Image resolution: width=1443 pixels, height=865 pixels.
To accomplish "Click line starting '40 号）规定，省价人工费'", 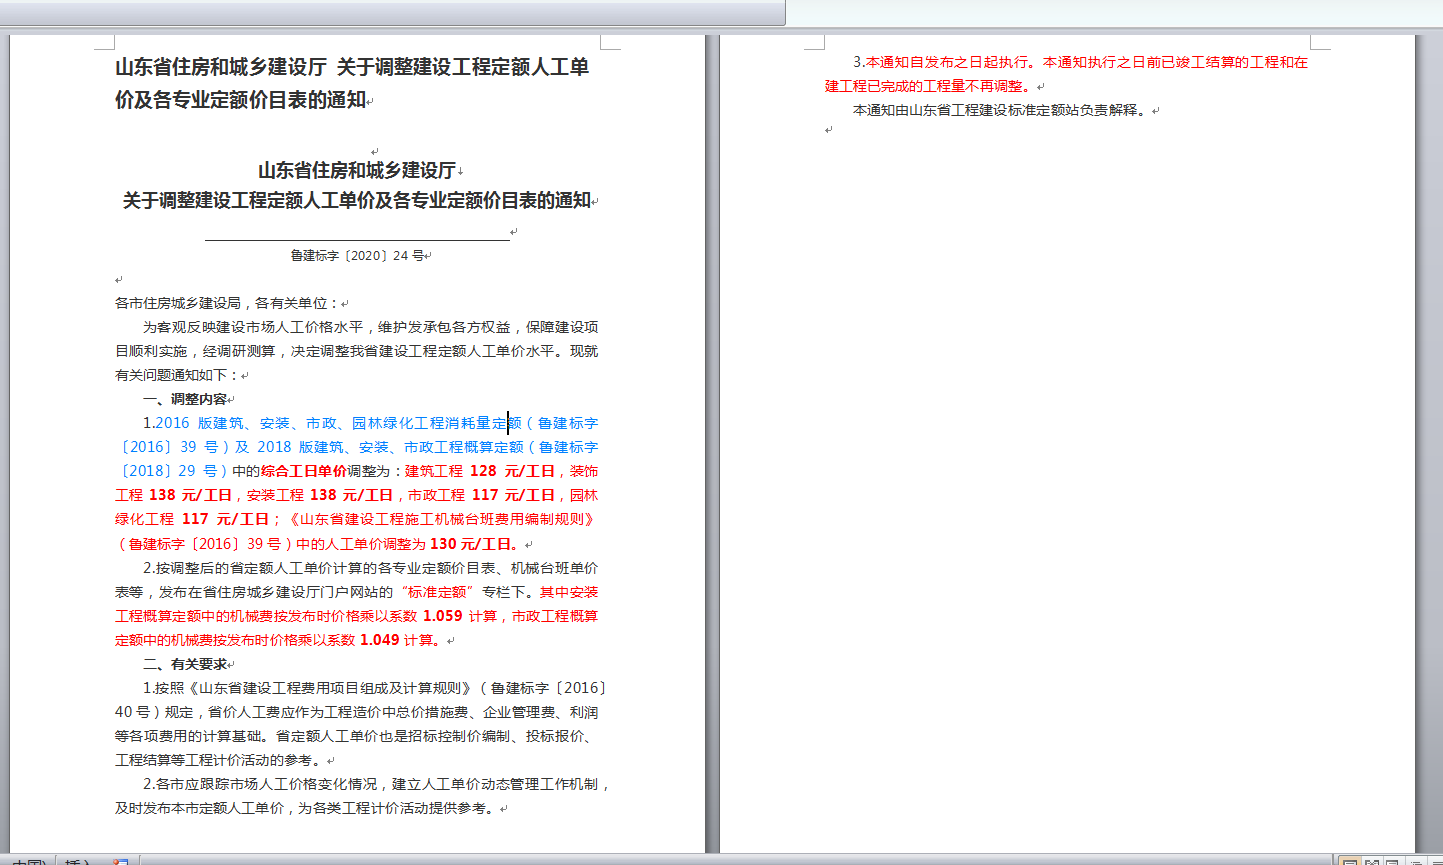I will (x=356, y=712).
